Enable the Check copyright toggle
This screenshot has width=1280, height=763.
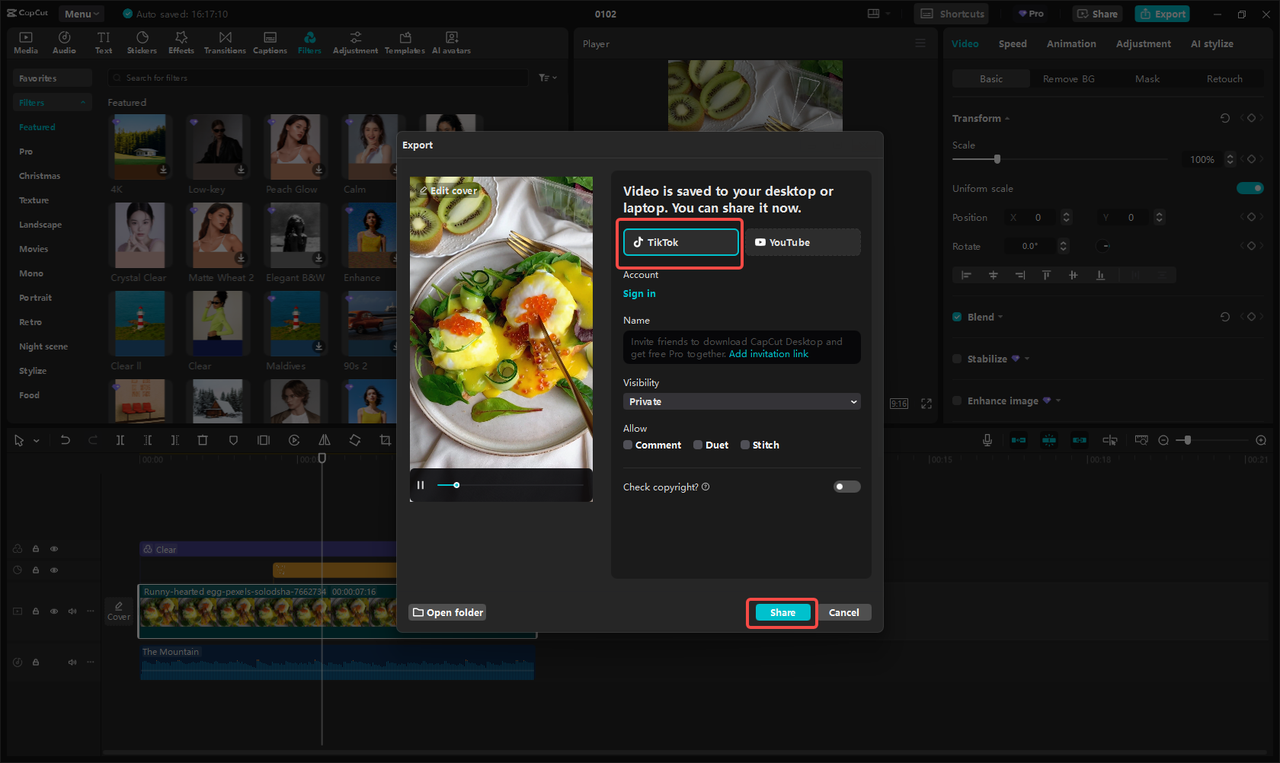click(x=846, y=486)
